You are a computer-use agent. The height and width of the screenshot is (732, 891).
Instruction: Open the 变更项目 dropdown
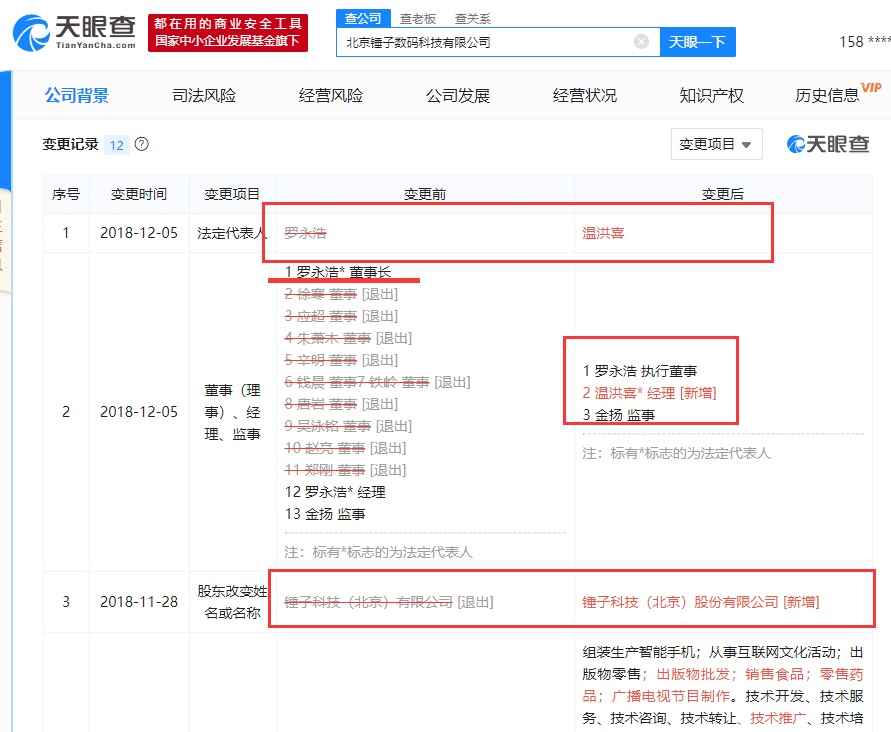[x=714, y=143]
